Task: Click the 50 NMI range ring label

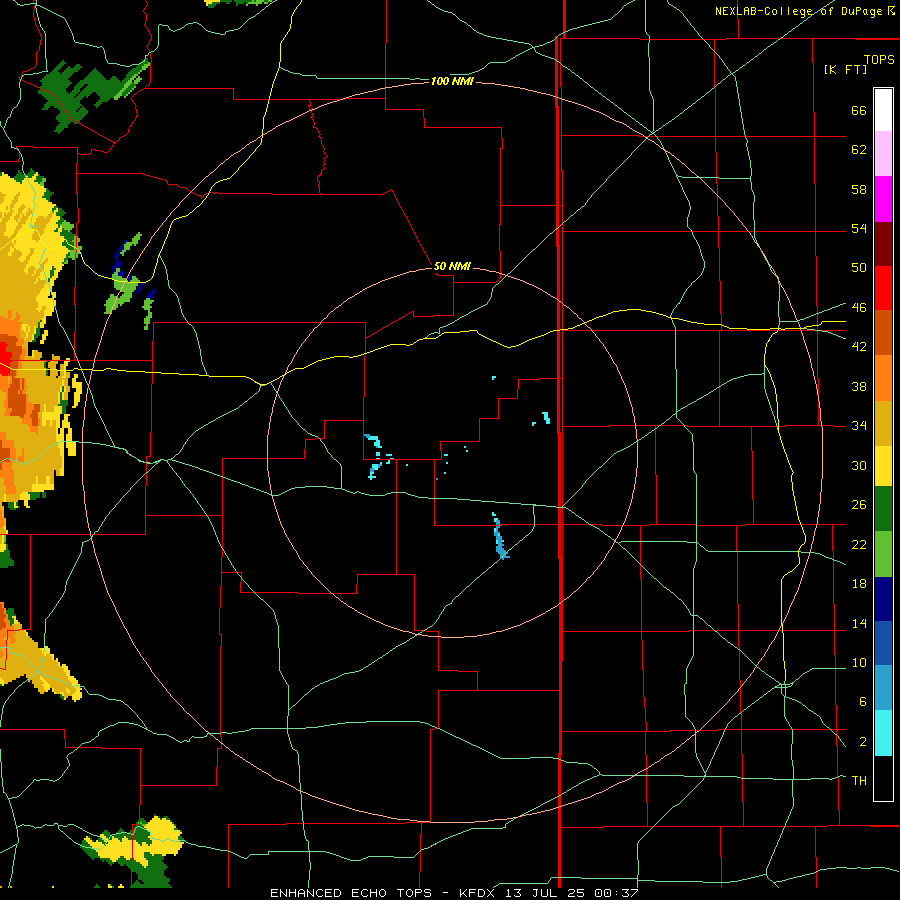Action: [452, 266]
